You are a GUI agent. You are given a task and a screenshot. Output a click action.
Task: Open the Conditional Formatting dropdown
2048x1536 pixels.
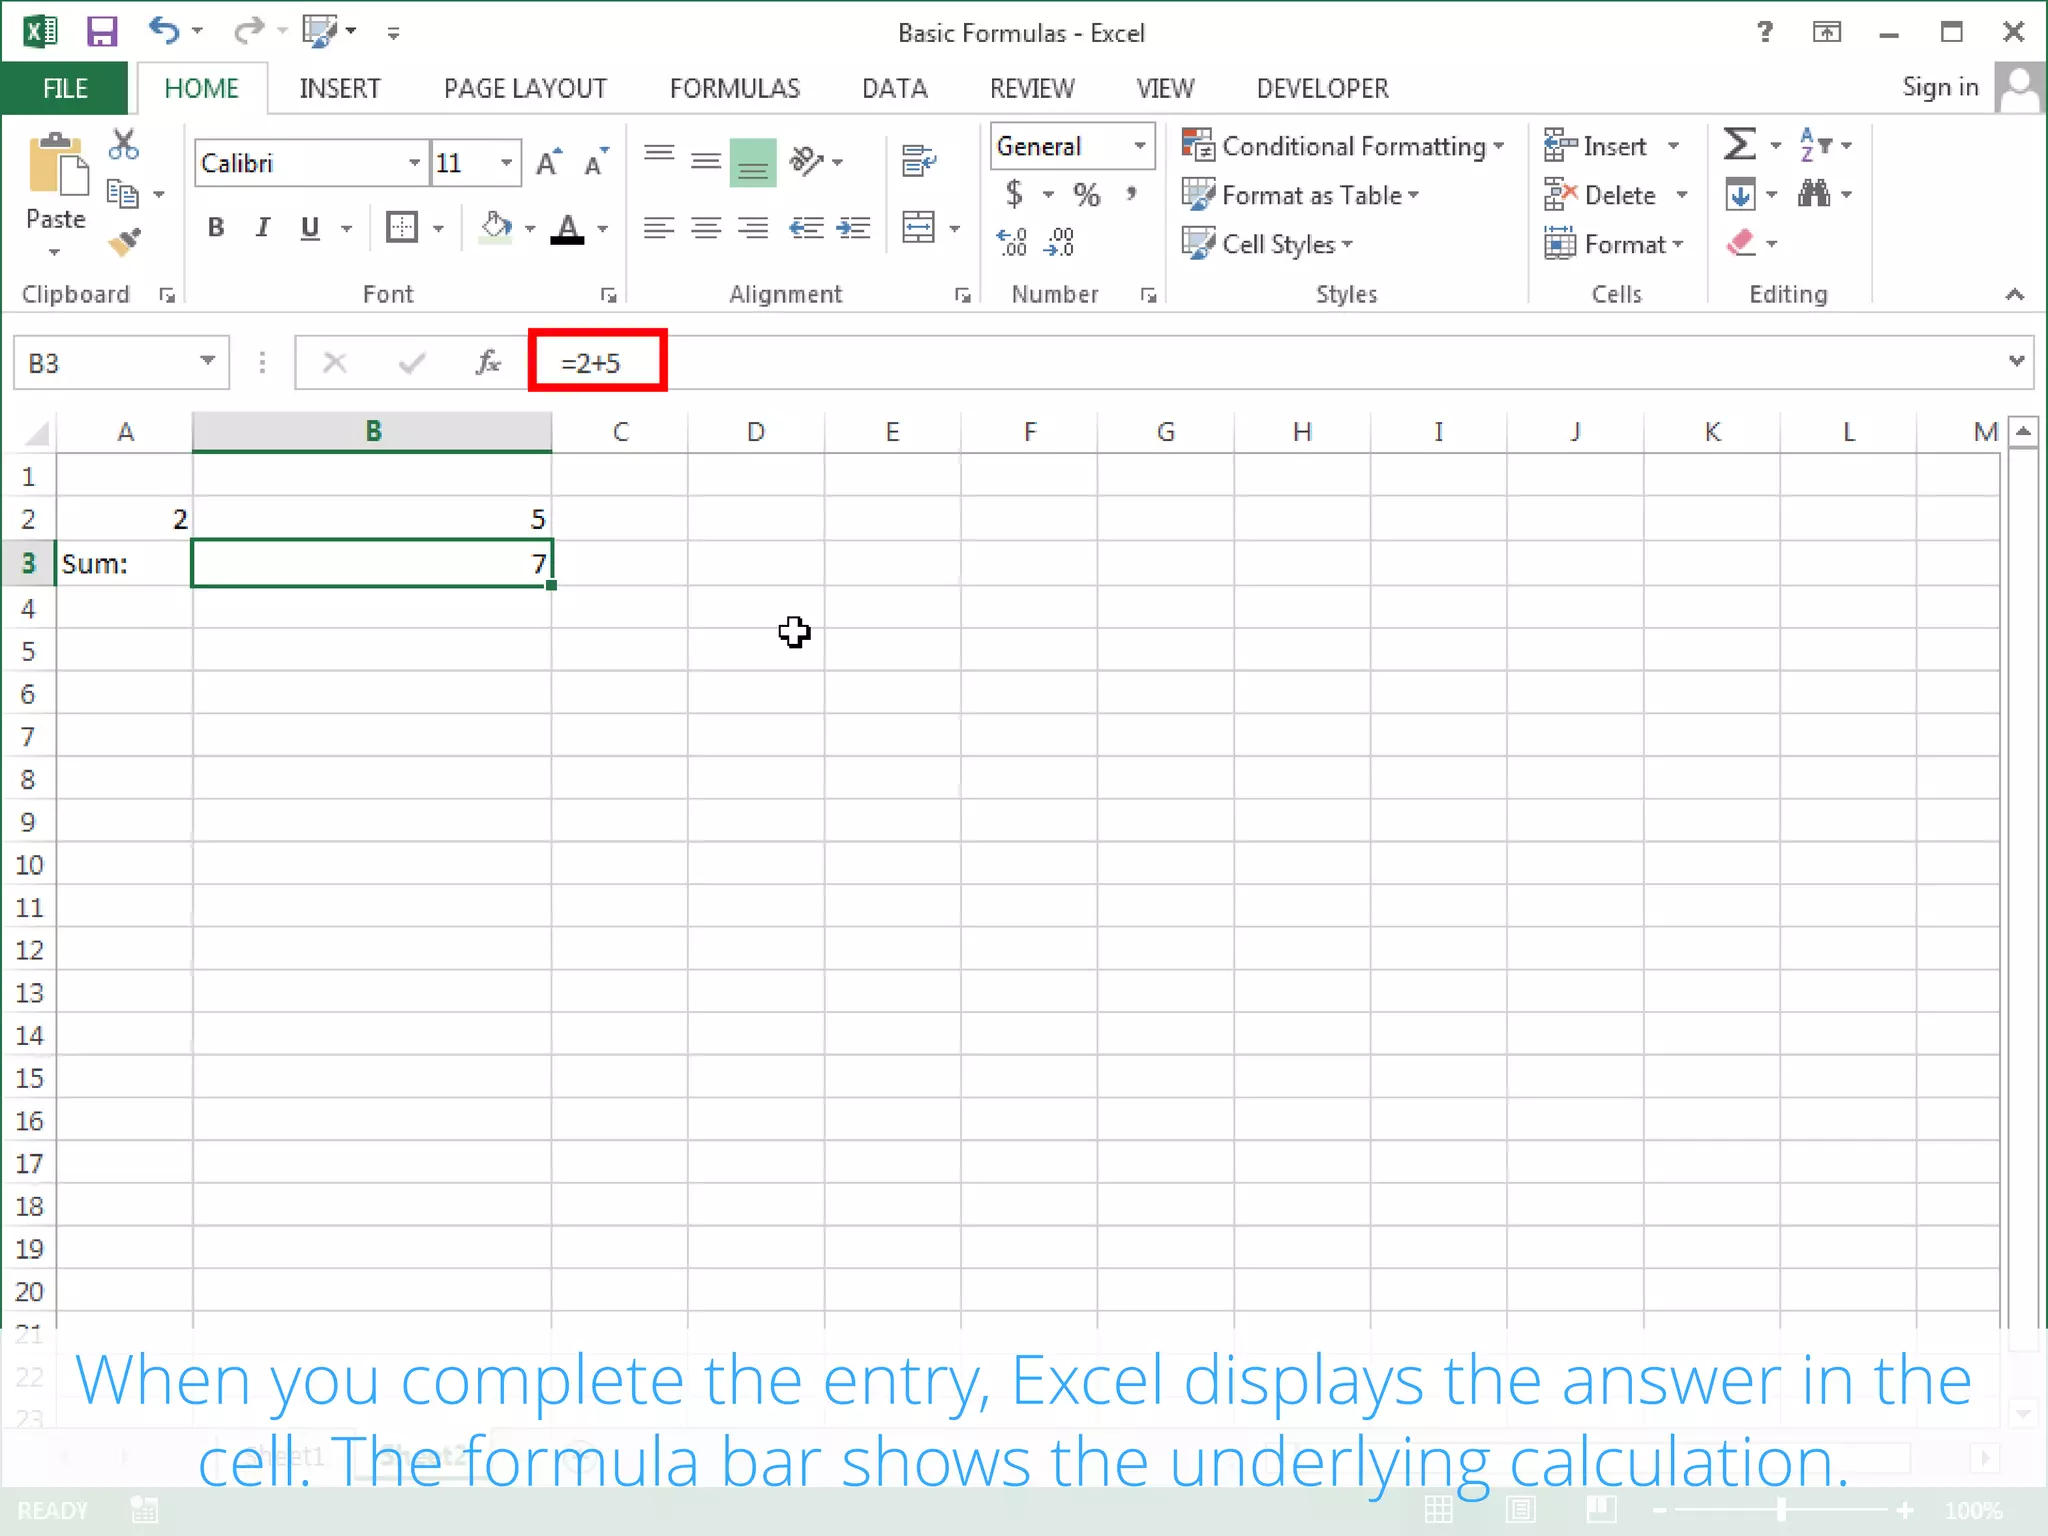click(1344, 146)
